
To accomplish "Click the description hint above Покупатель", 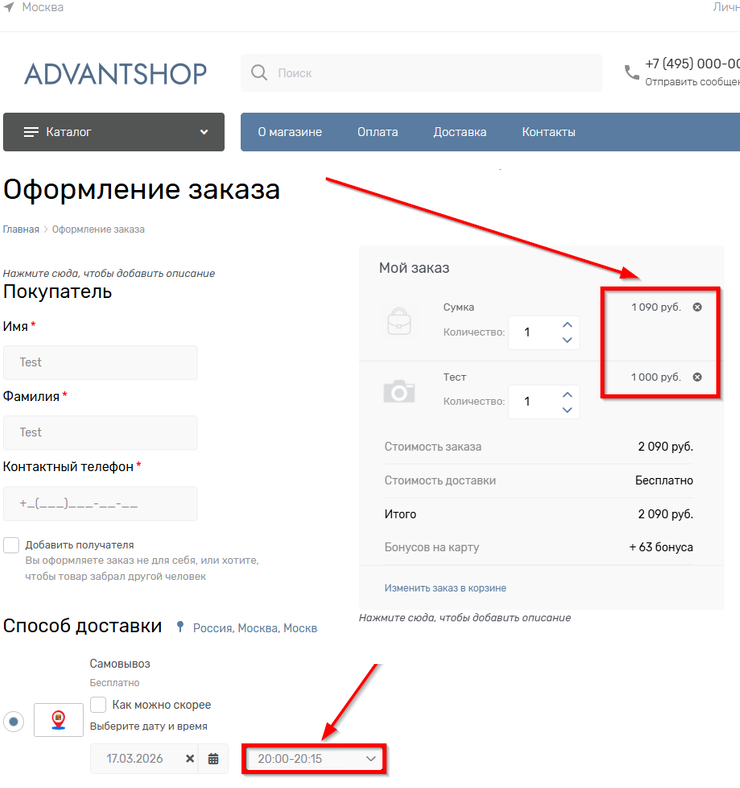I will click(x=109, y=273).
